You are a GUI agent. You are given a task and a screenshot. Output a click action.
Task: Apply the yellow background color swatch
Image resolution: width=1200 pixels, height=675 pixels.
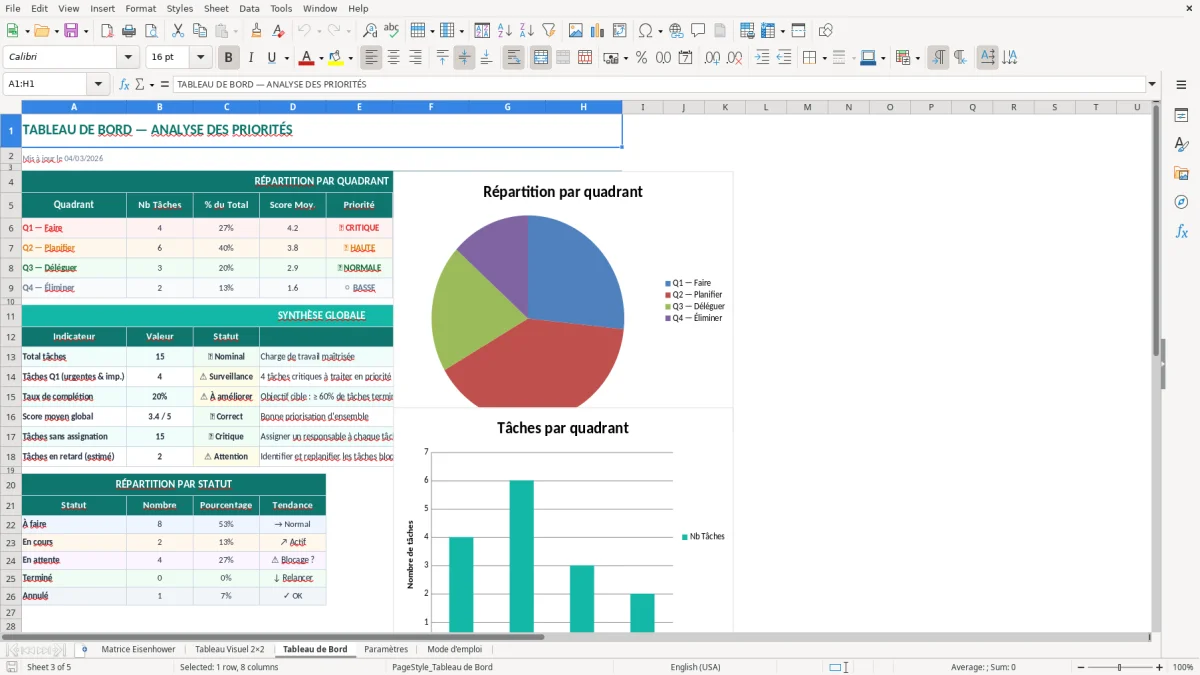click(x=336, y=58)
